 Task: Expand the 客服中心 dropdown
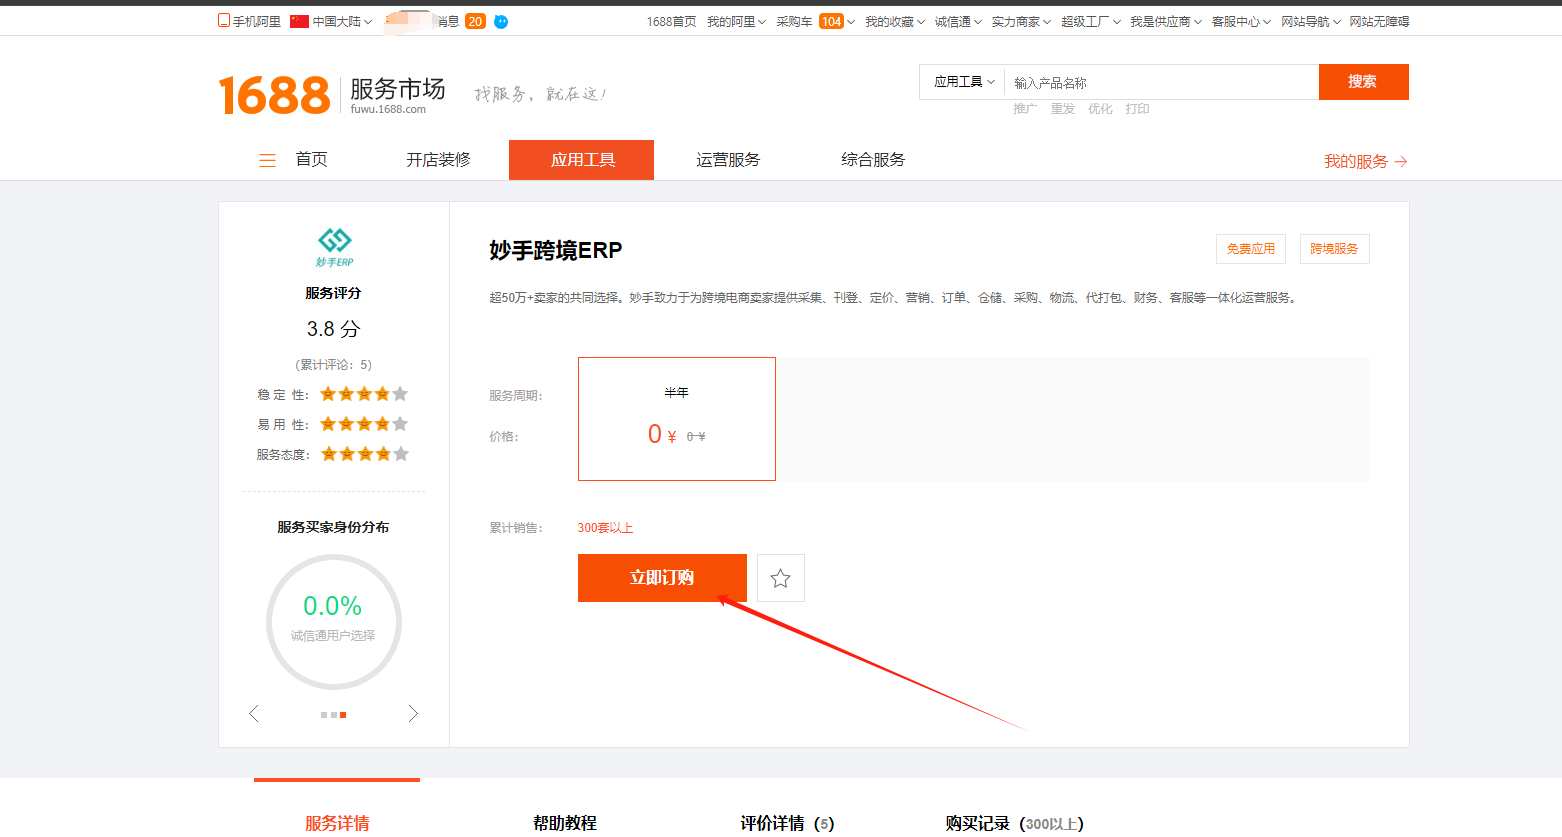click(x=1241, y=21)
